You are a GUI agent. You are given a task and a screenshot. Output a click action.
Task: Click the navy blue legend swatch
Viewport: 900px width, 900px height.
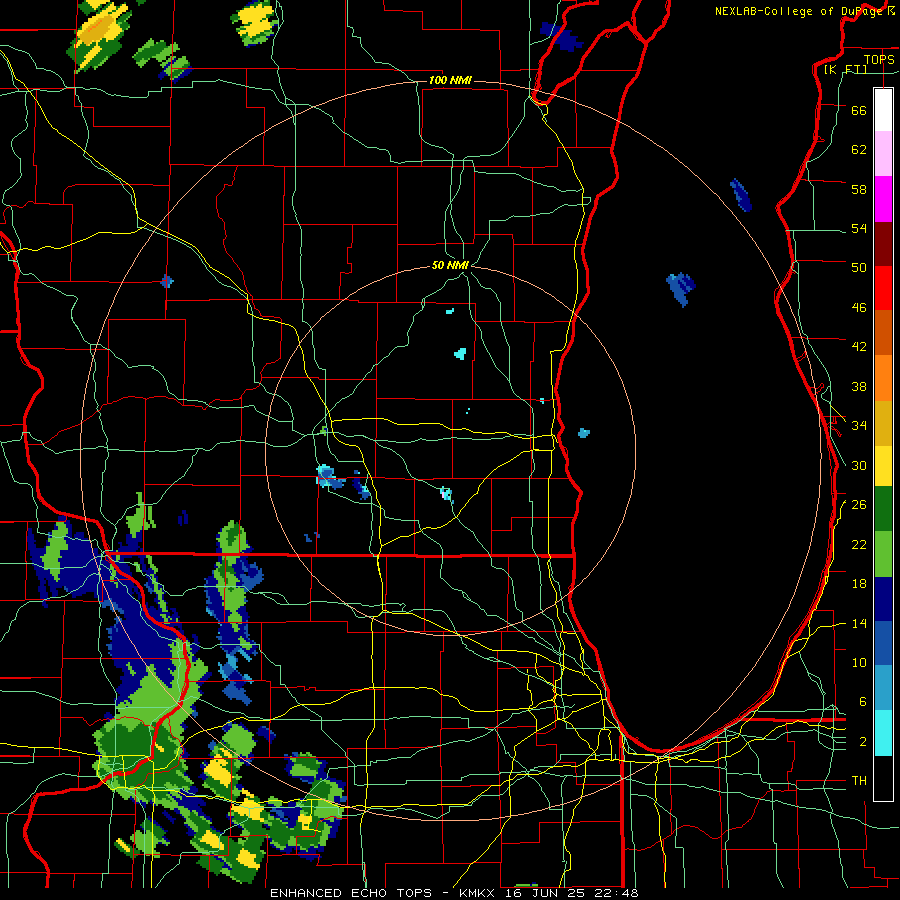[883, 599]
